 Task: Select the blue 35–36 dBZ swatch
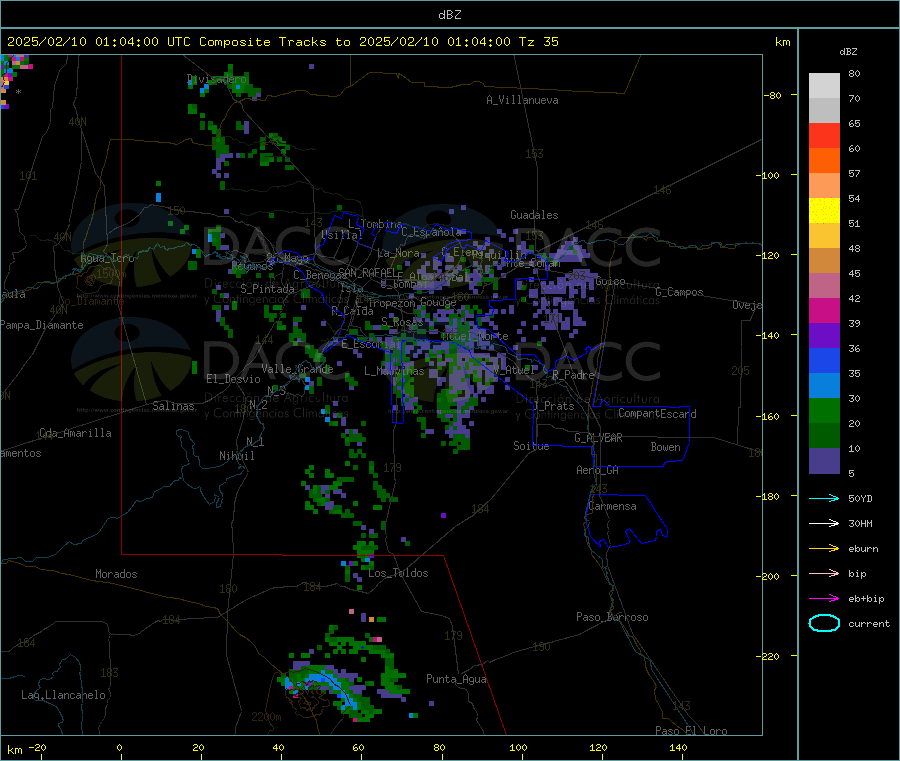pyautogui.click(x=824, y=360)
